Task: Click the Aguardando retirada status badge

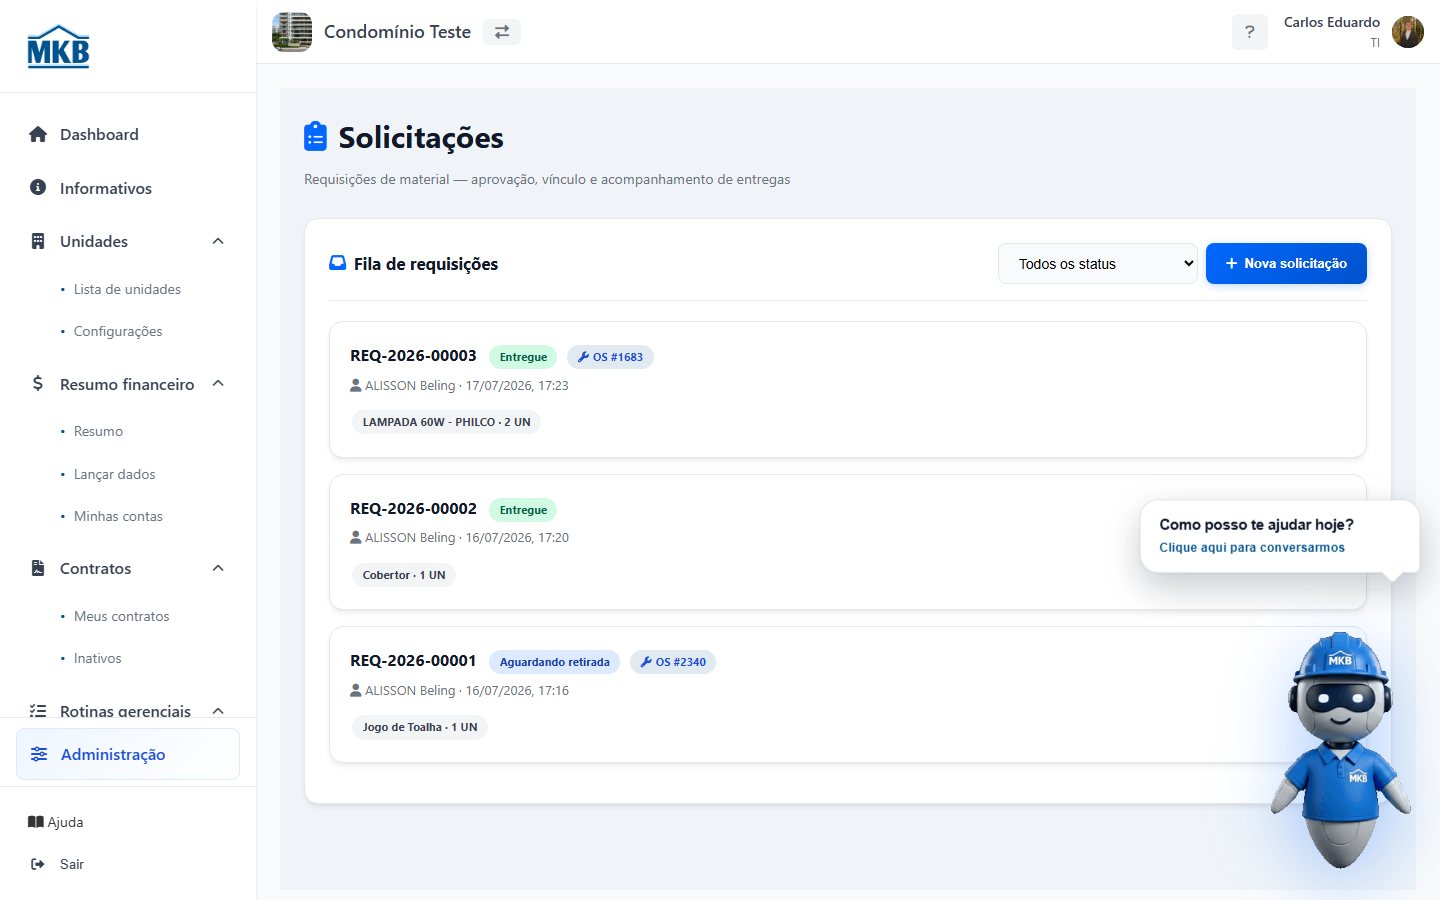Action: [x=554, y=662]
